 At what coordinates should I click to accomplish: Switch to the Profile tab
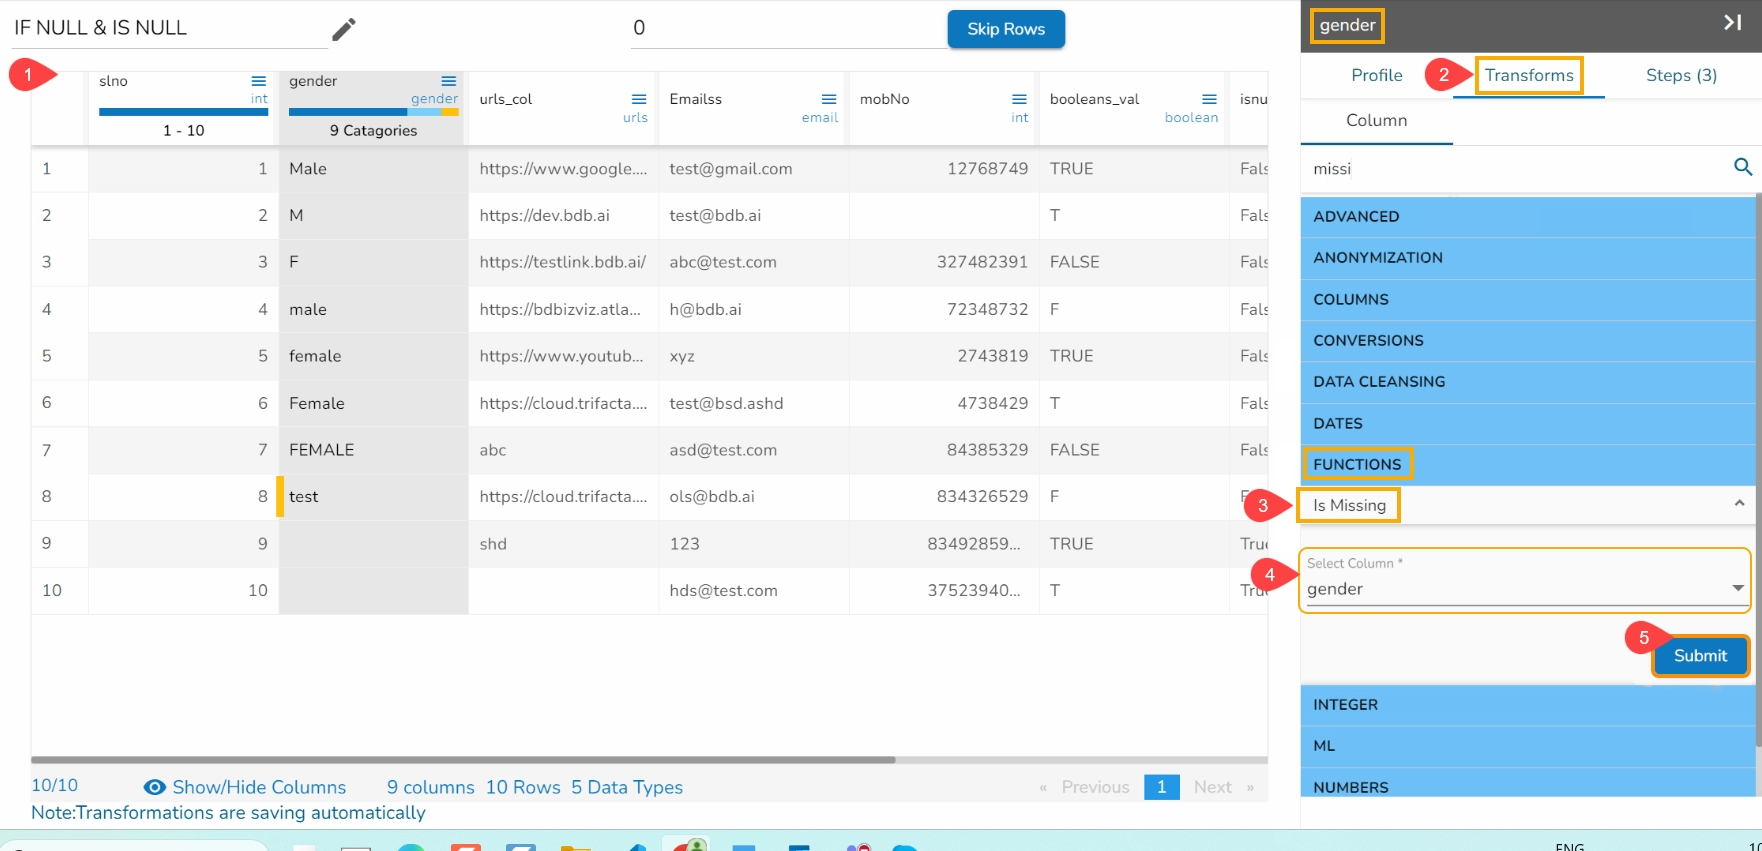click(x=1376, y=75)
